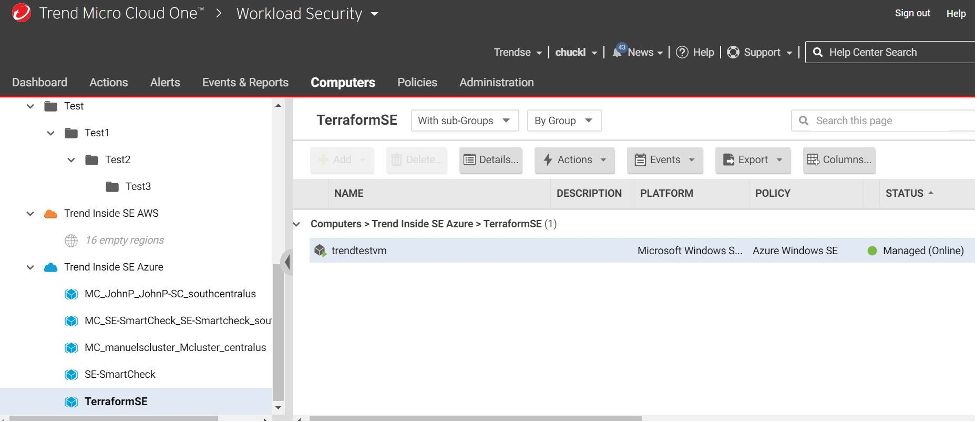
Task: Click the Test3 folder icon
Action: (112, 186)
